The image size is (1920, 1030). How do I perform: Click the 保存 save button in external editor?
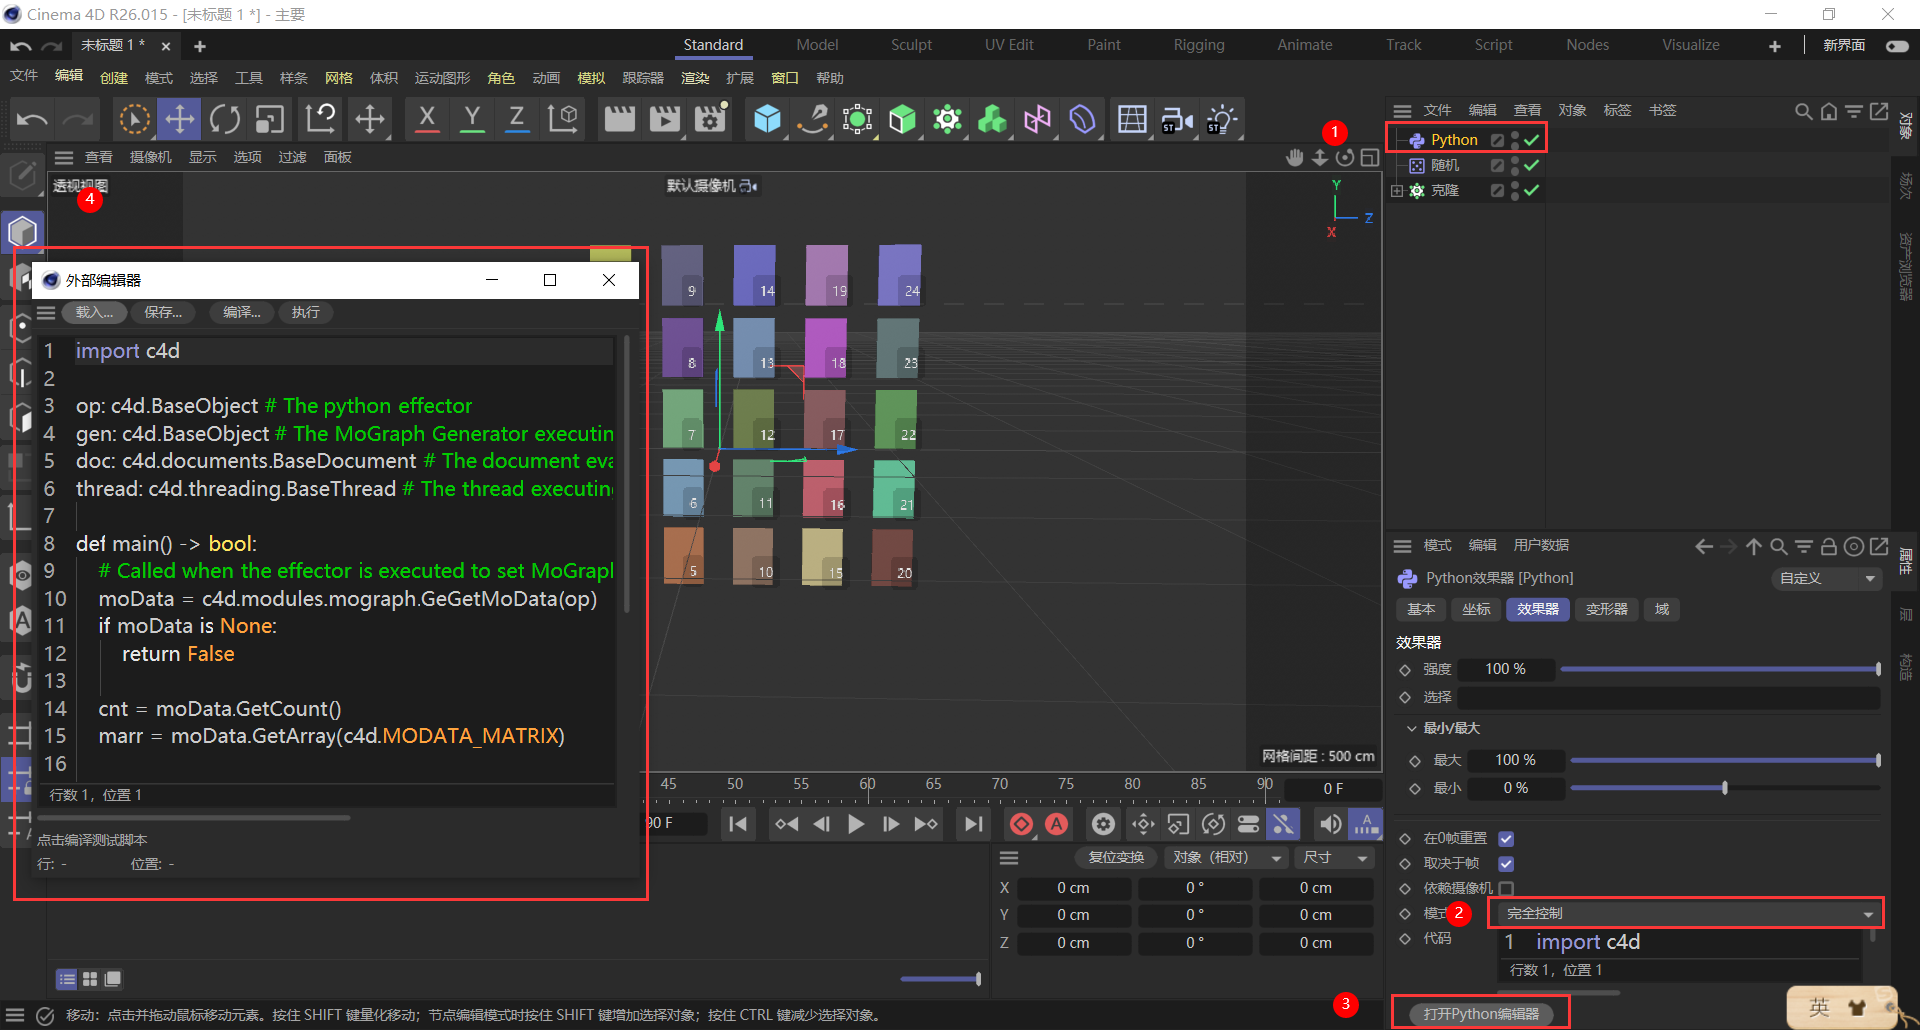[163, 312]
